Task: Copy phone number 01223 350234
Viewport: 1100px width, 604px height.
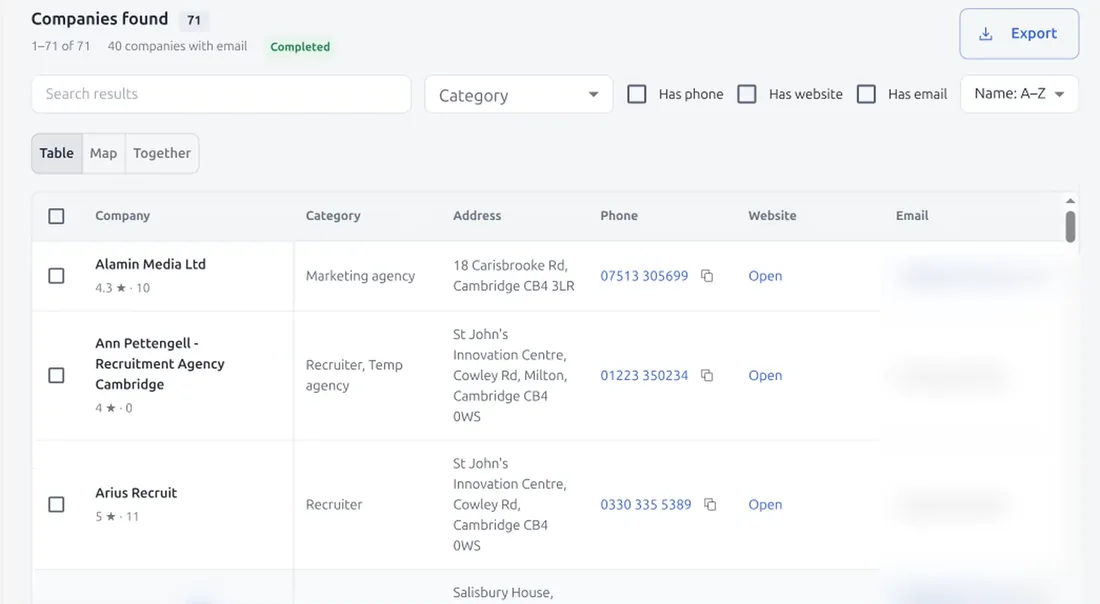Action: (707, 375)
